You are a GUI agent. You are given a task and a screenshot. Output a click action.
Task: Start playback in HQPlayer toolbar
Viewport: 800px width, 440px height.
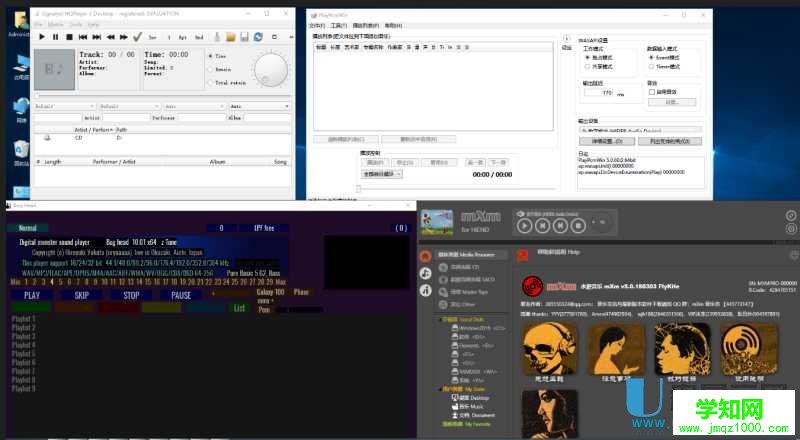42,37
